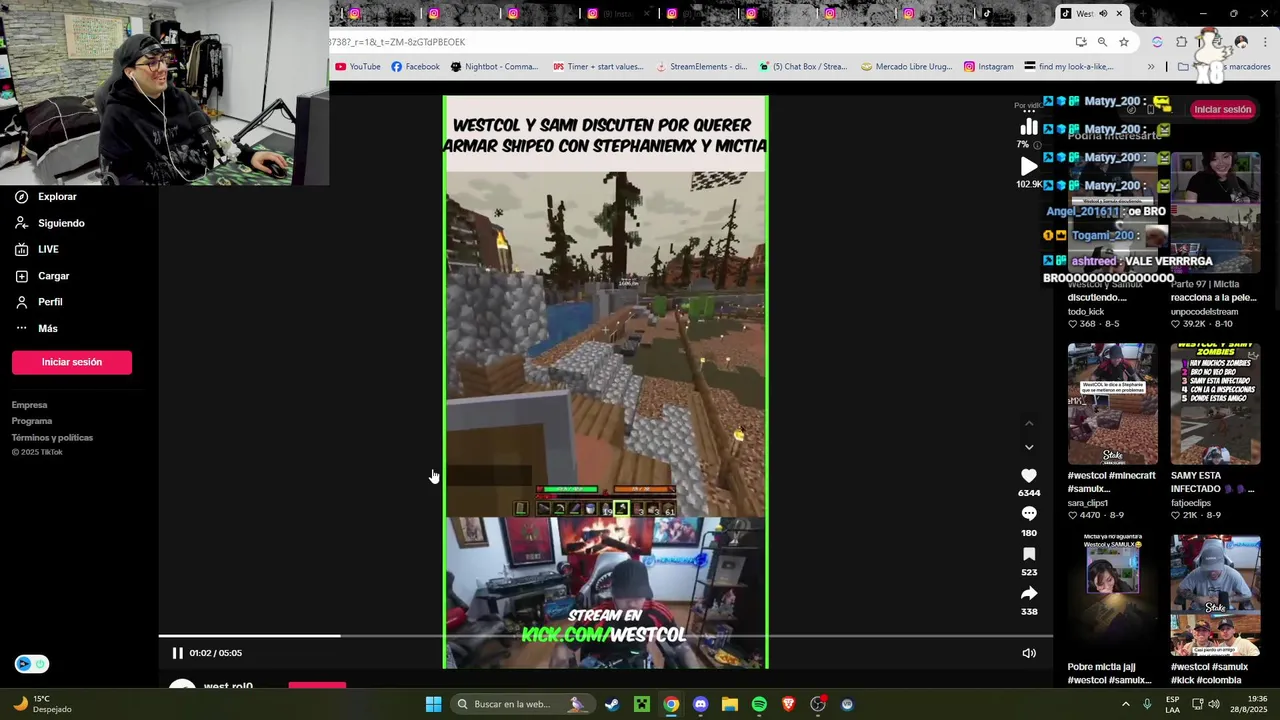Open Siguiendo in TikTok sidebar
This screenshot has width=1280, height=720.
[x=49, y=223]
